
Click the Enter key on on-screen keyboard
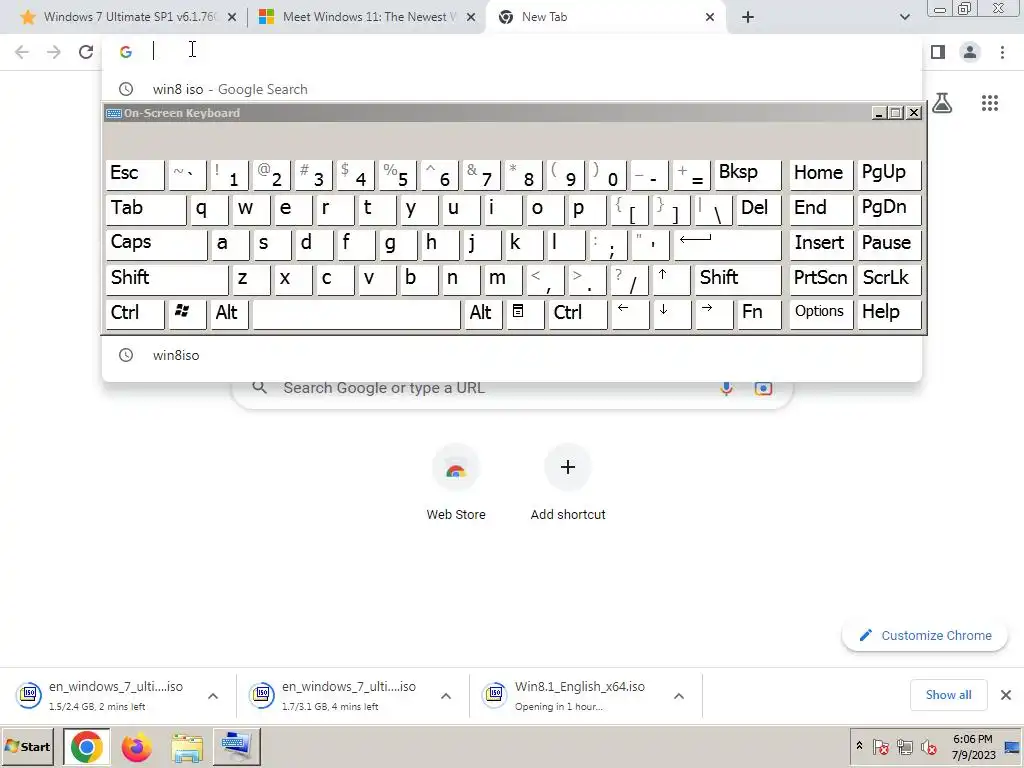[x=728, y=244]
